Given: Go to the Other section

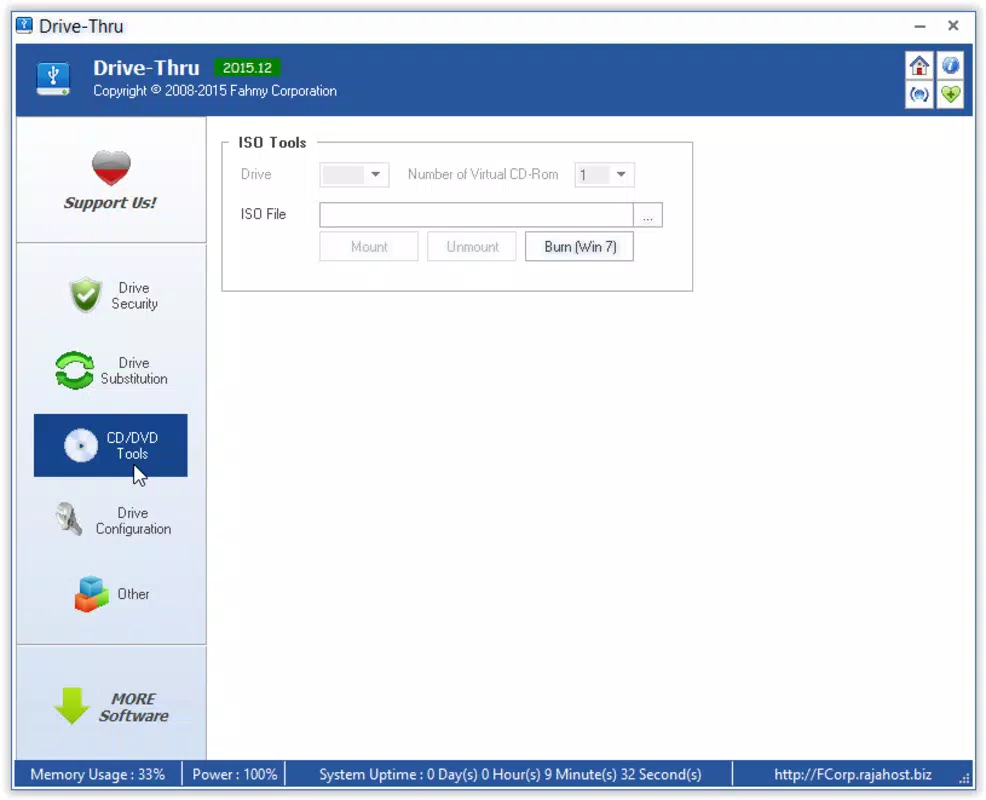Looking at the screenshot, I should click(111, 594).
